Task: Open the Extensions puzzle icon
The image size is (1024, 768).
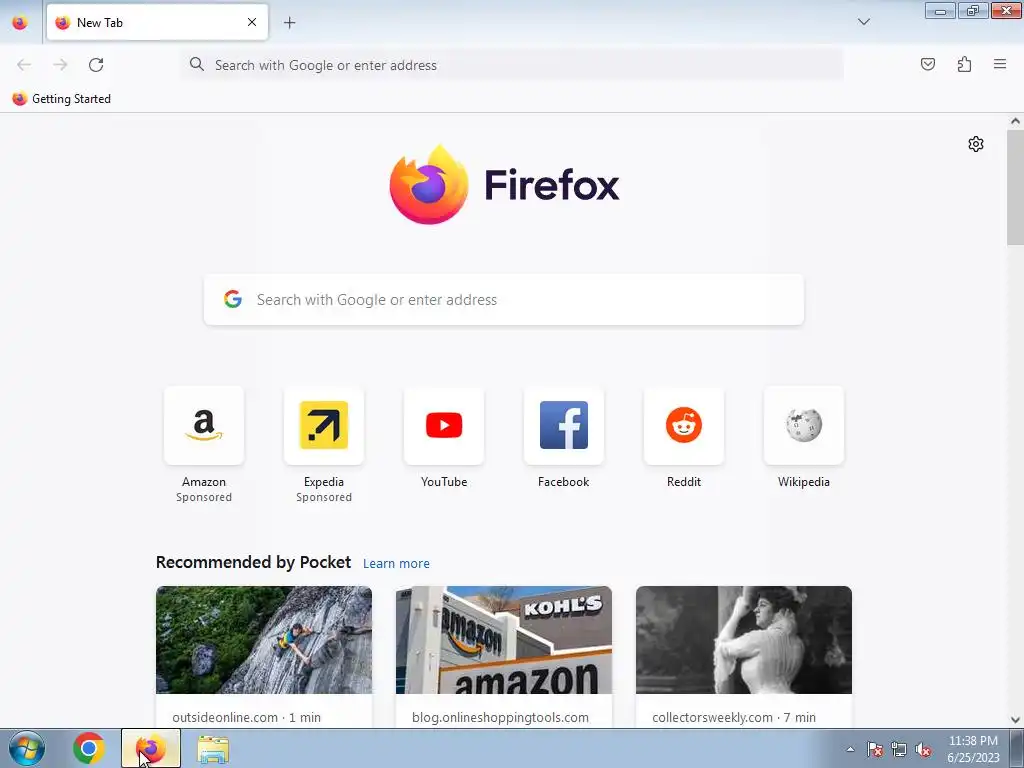Action: point(964,64)
